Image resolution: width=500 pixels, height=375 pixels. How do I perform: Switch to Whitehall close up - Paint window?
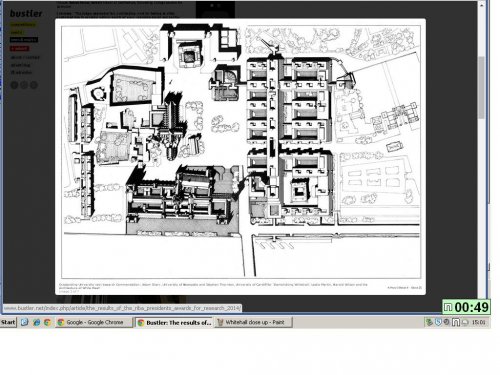pos(254,322)
